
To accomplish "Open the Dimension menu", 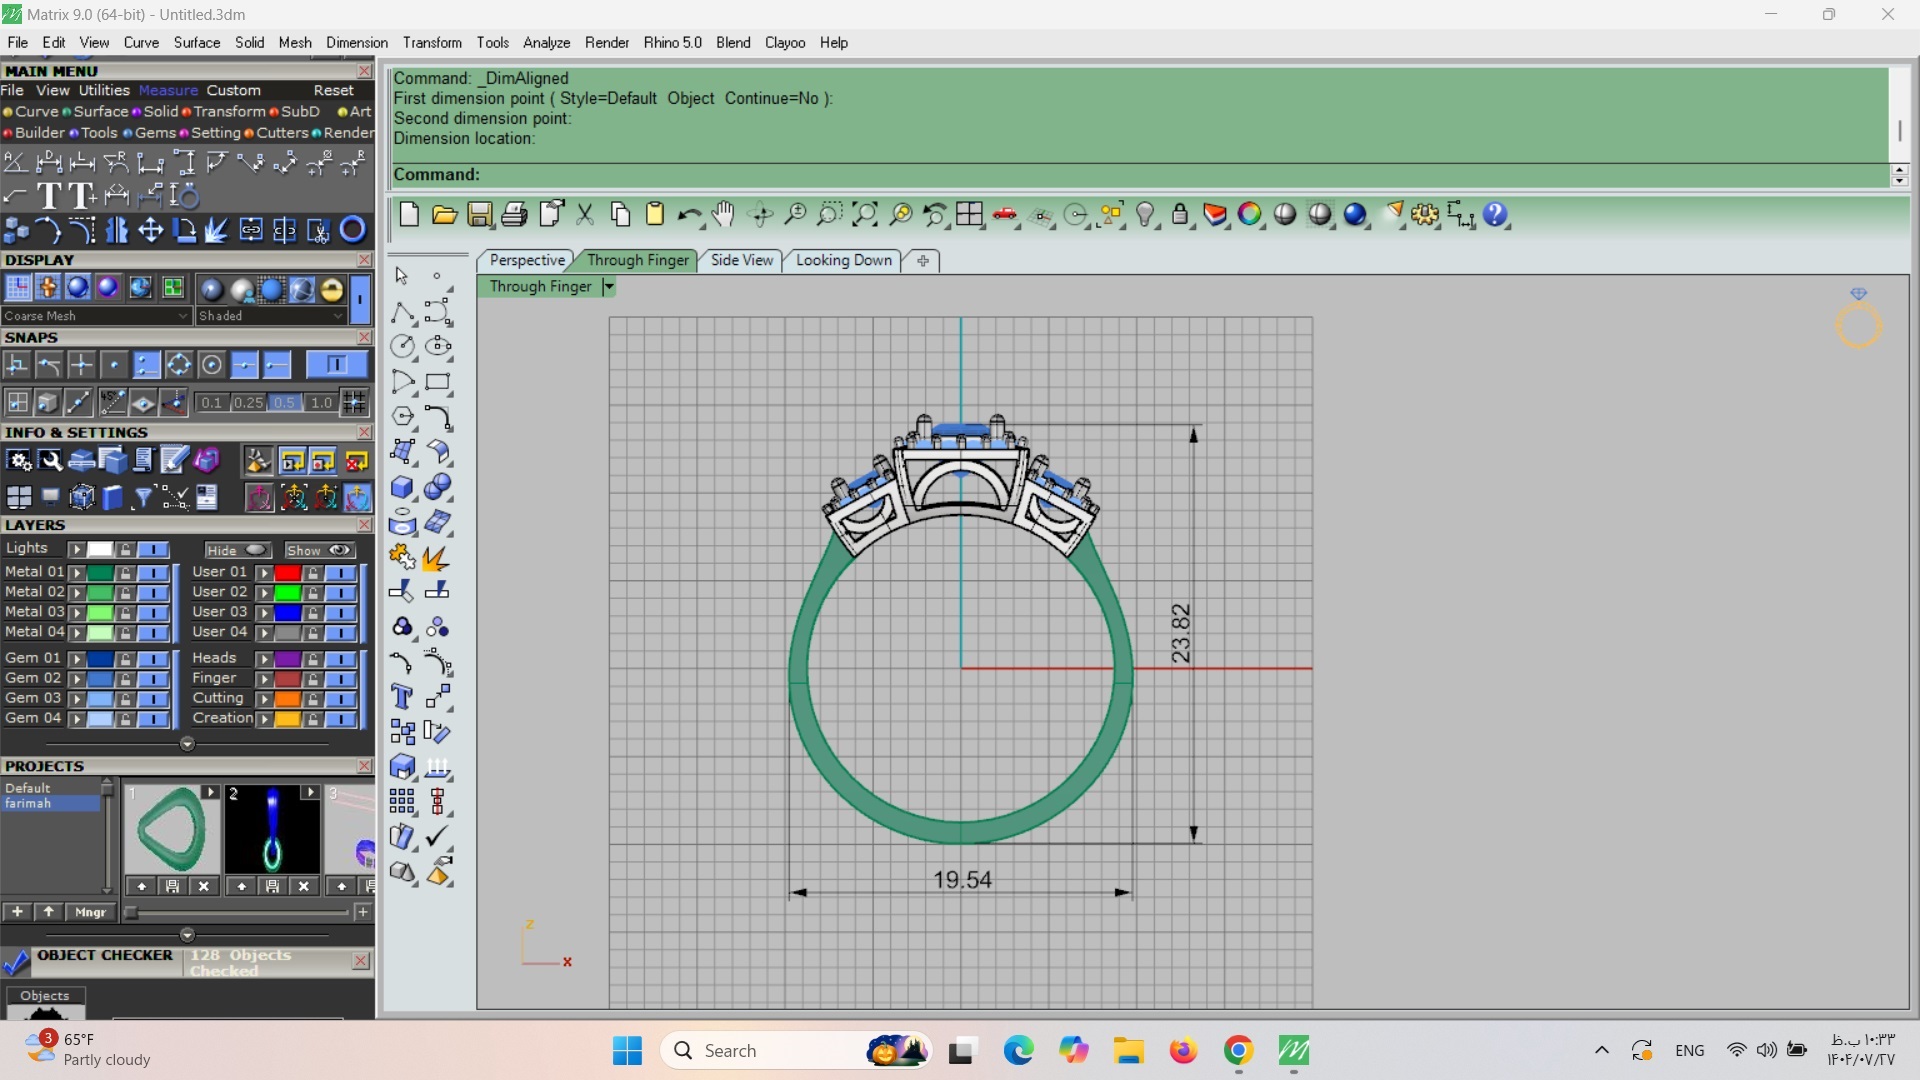I will [356, 43].
